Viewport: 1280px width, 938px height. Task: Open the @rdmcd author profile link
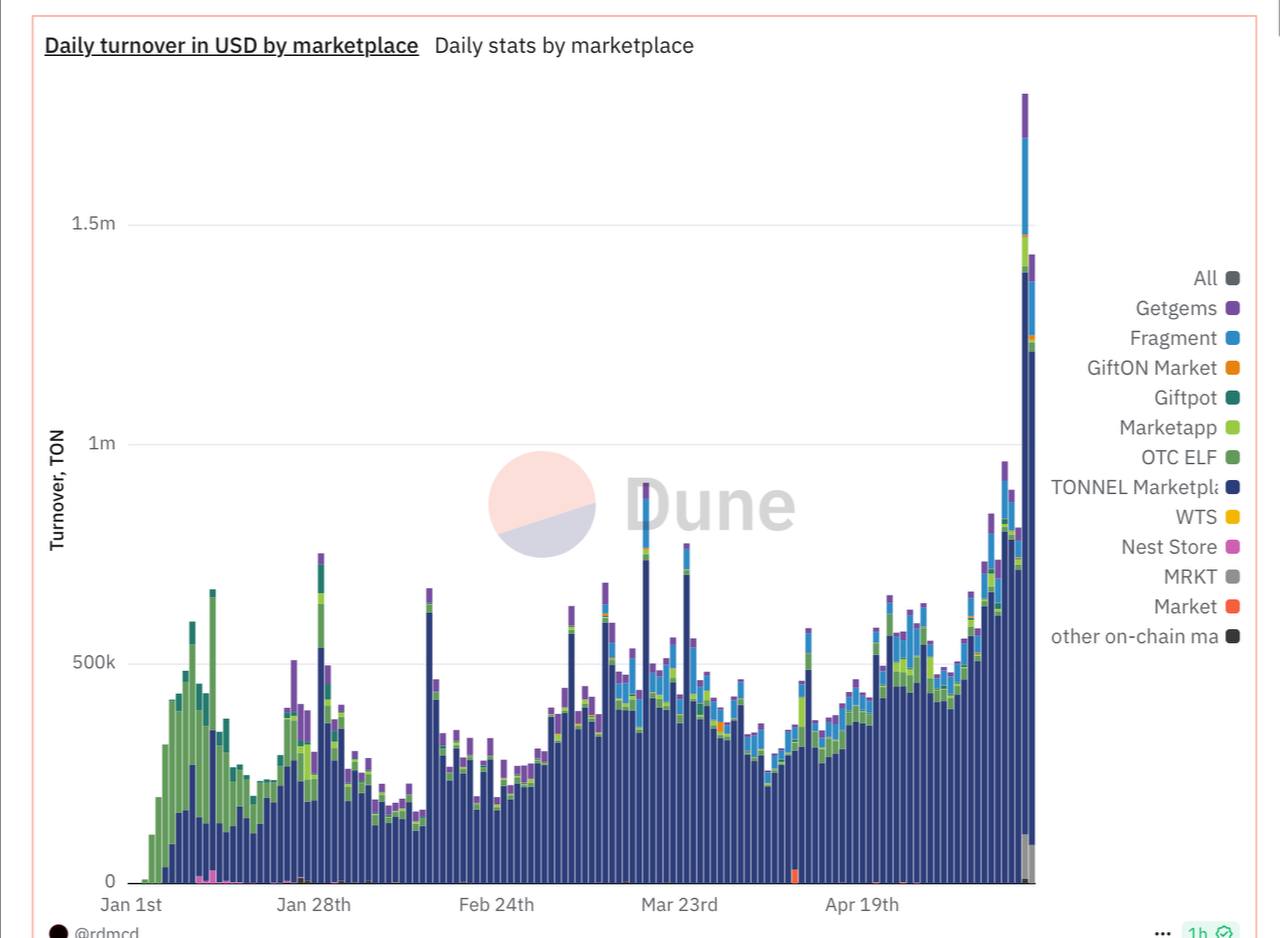(x=106, y=933)
